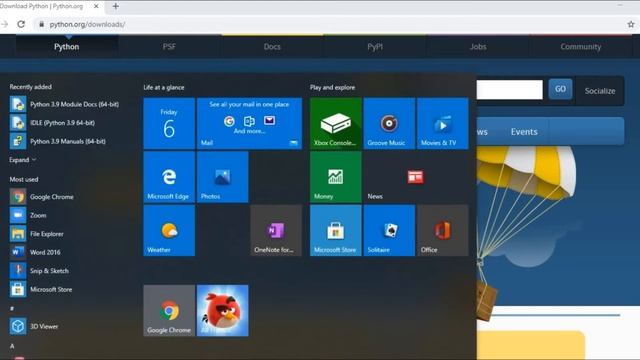
Task: Bookmark this page with star icon
Action: 631,24
